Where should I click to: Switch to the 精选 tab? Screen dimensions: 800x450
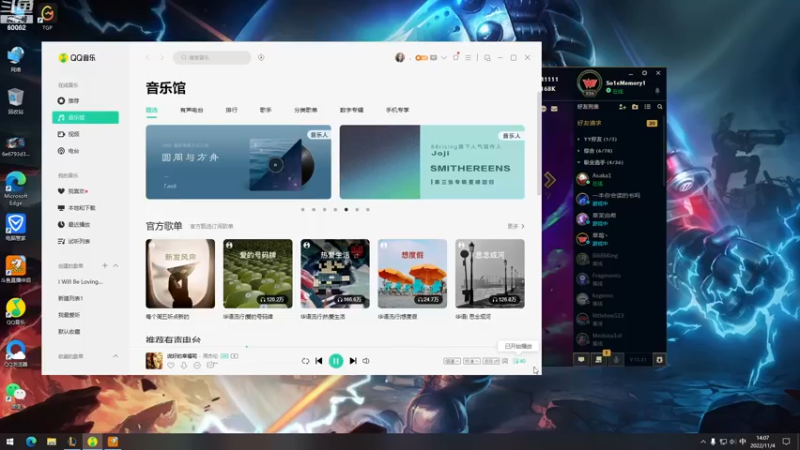tap(152, 110)
